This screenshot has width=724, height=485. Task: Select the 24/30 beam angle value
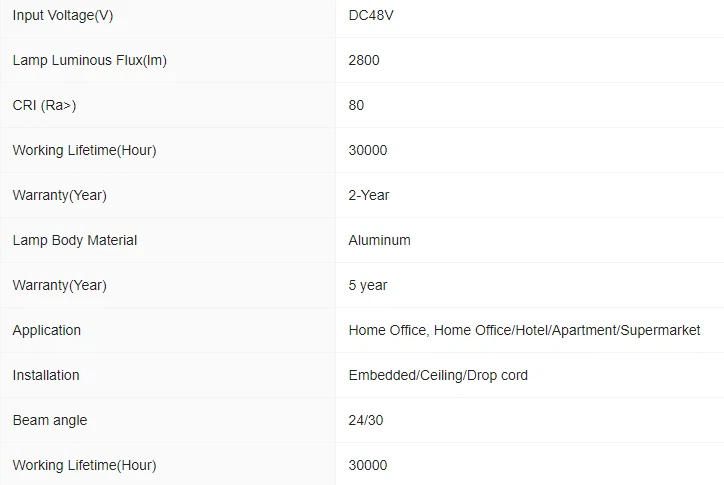[366, 420]
